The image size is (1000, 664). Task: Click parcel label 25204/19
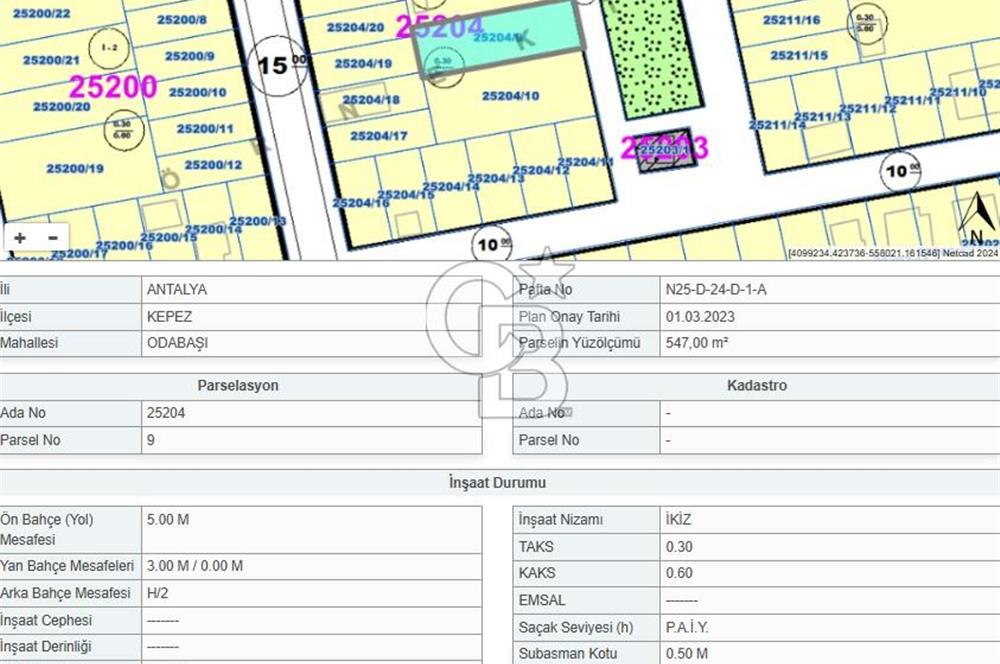363,64
